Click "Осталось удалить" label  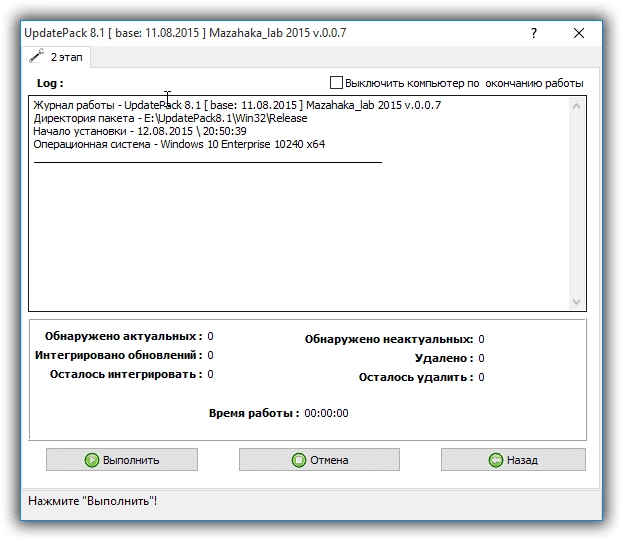416,377
